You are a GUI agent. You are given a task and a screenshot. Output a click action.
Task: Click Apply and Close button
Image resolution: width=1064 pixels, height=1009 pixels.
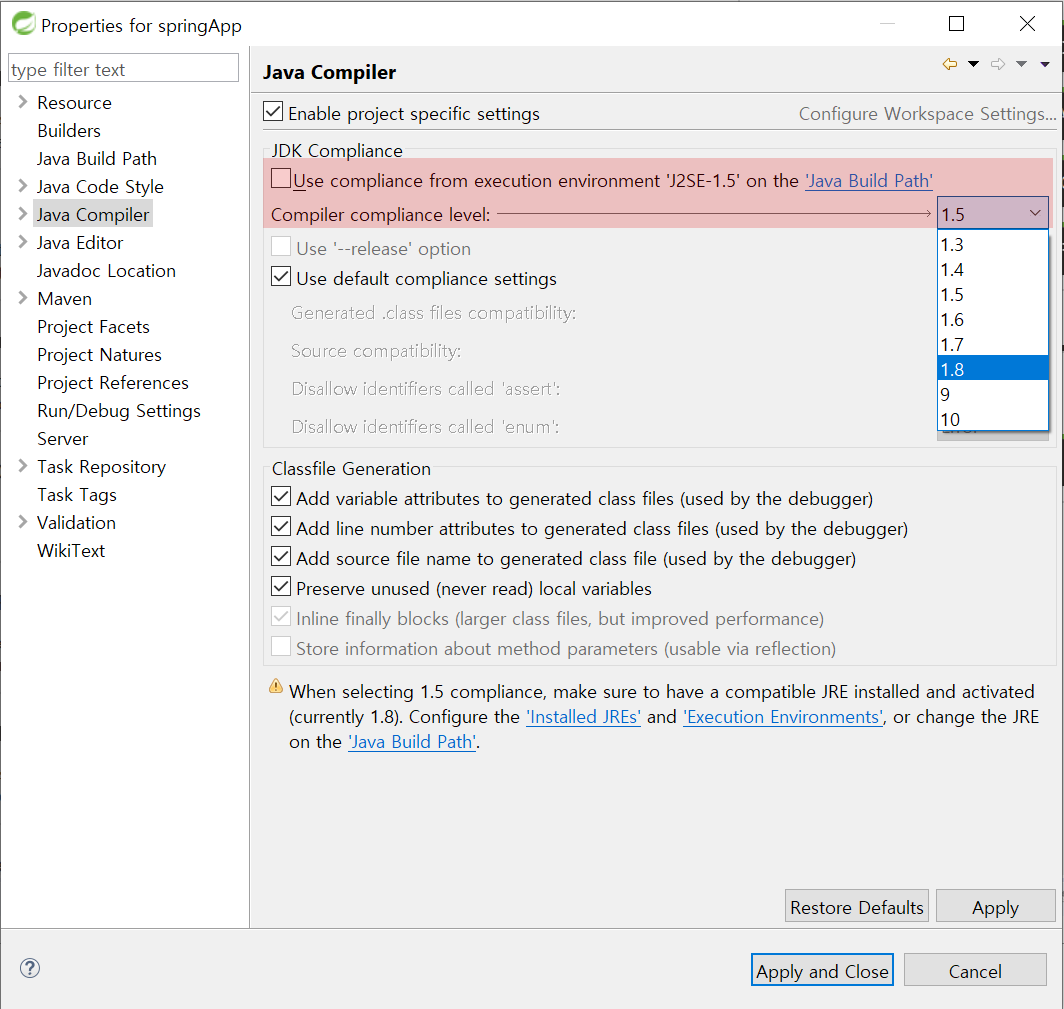[822, 970]
